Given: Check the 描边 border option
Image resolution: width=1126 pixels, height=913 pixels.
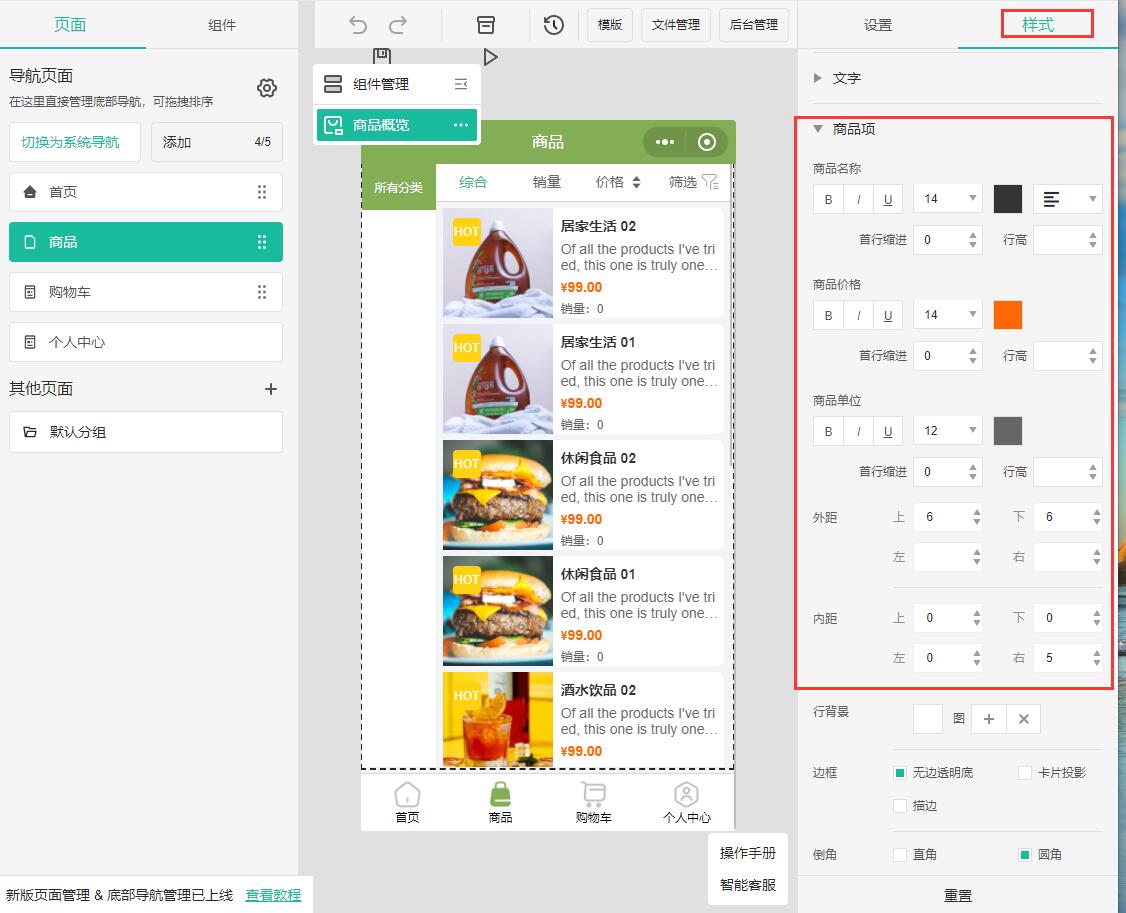Looking at the screenshot, I should pyautogui.click(x=900, y=806).
